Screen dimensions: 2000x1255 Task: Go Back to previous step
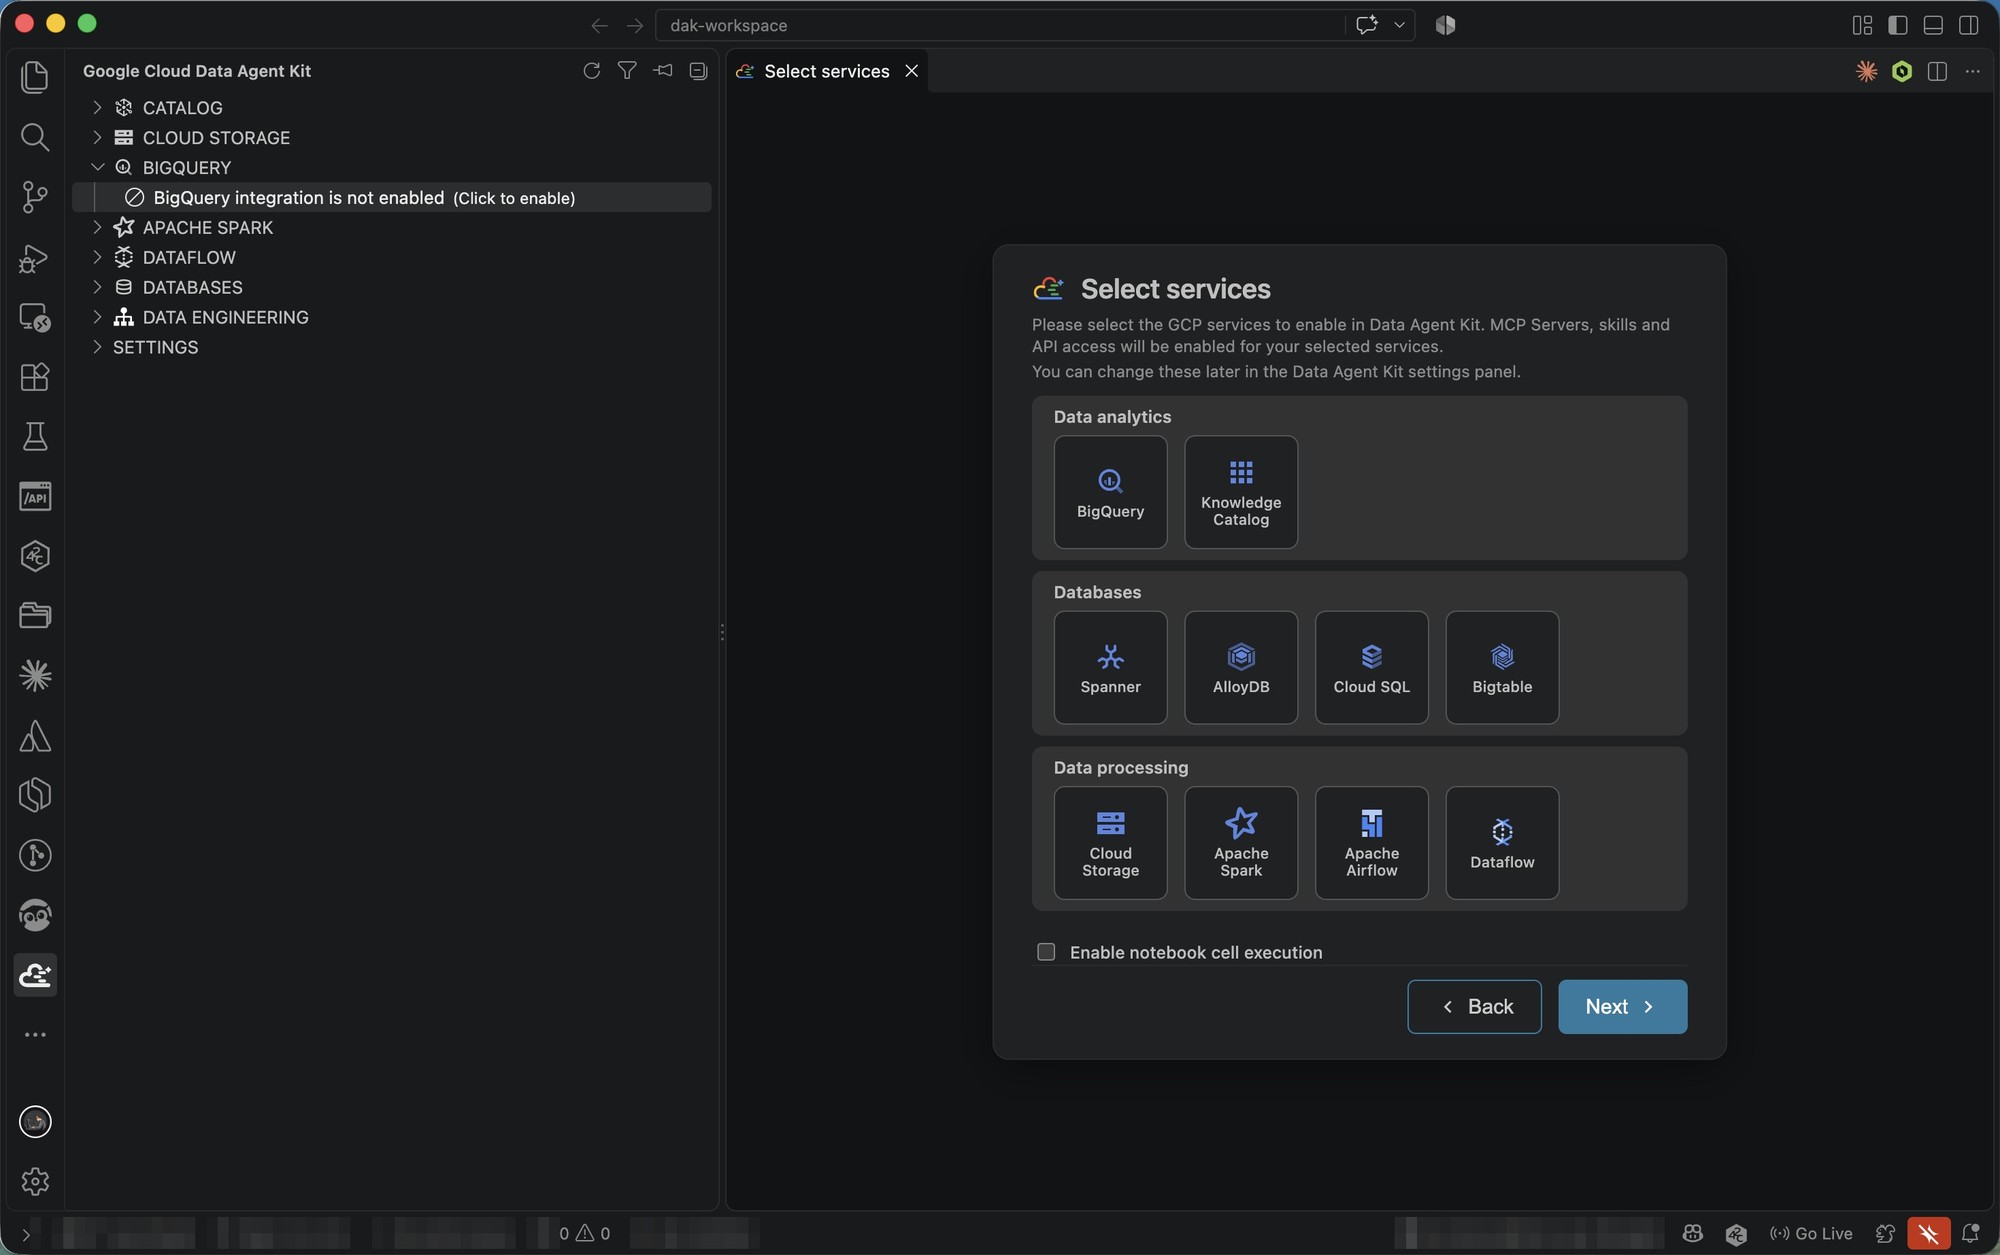point(1474,1007)
